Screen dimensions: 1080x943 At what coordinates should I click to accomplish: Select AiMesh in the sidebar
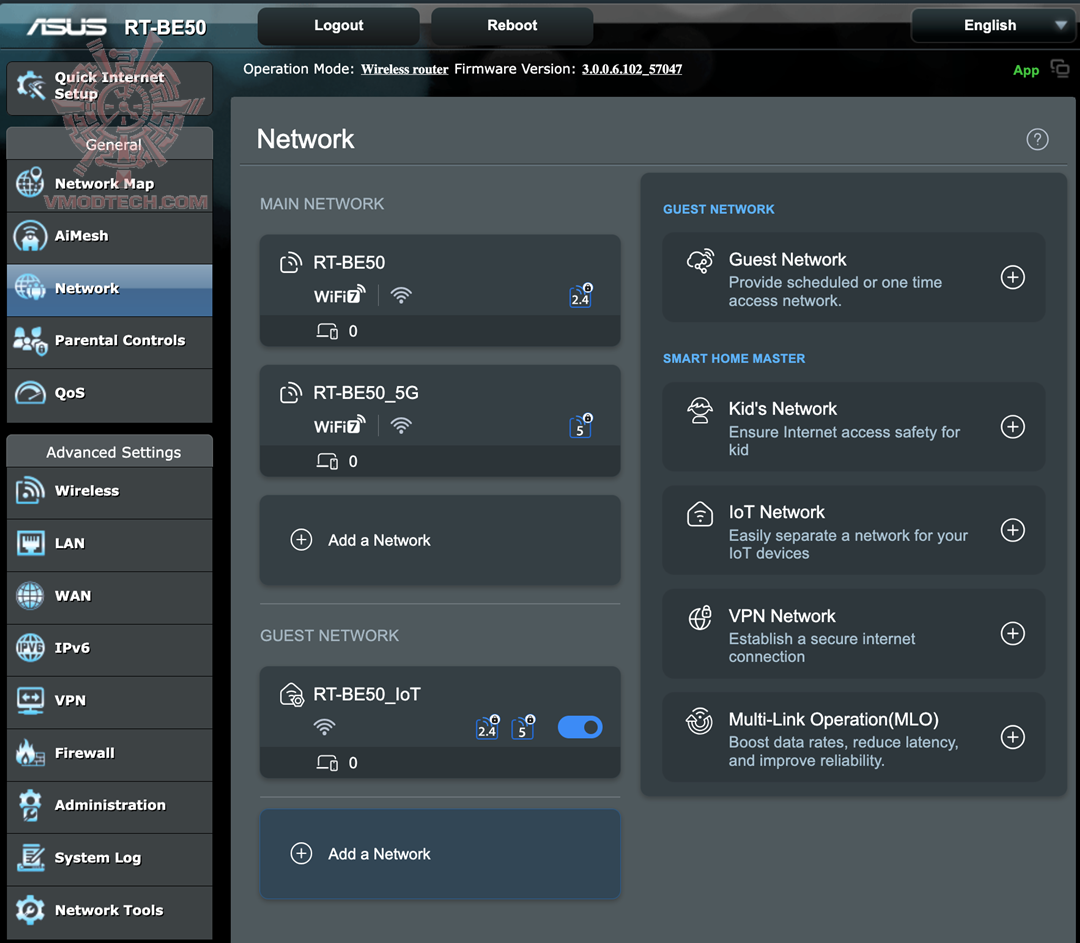tap(110, 237)
